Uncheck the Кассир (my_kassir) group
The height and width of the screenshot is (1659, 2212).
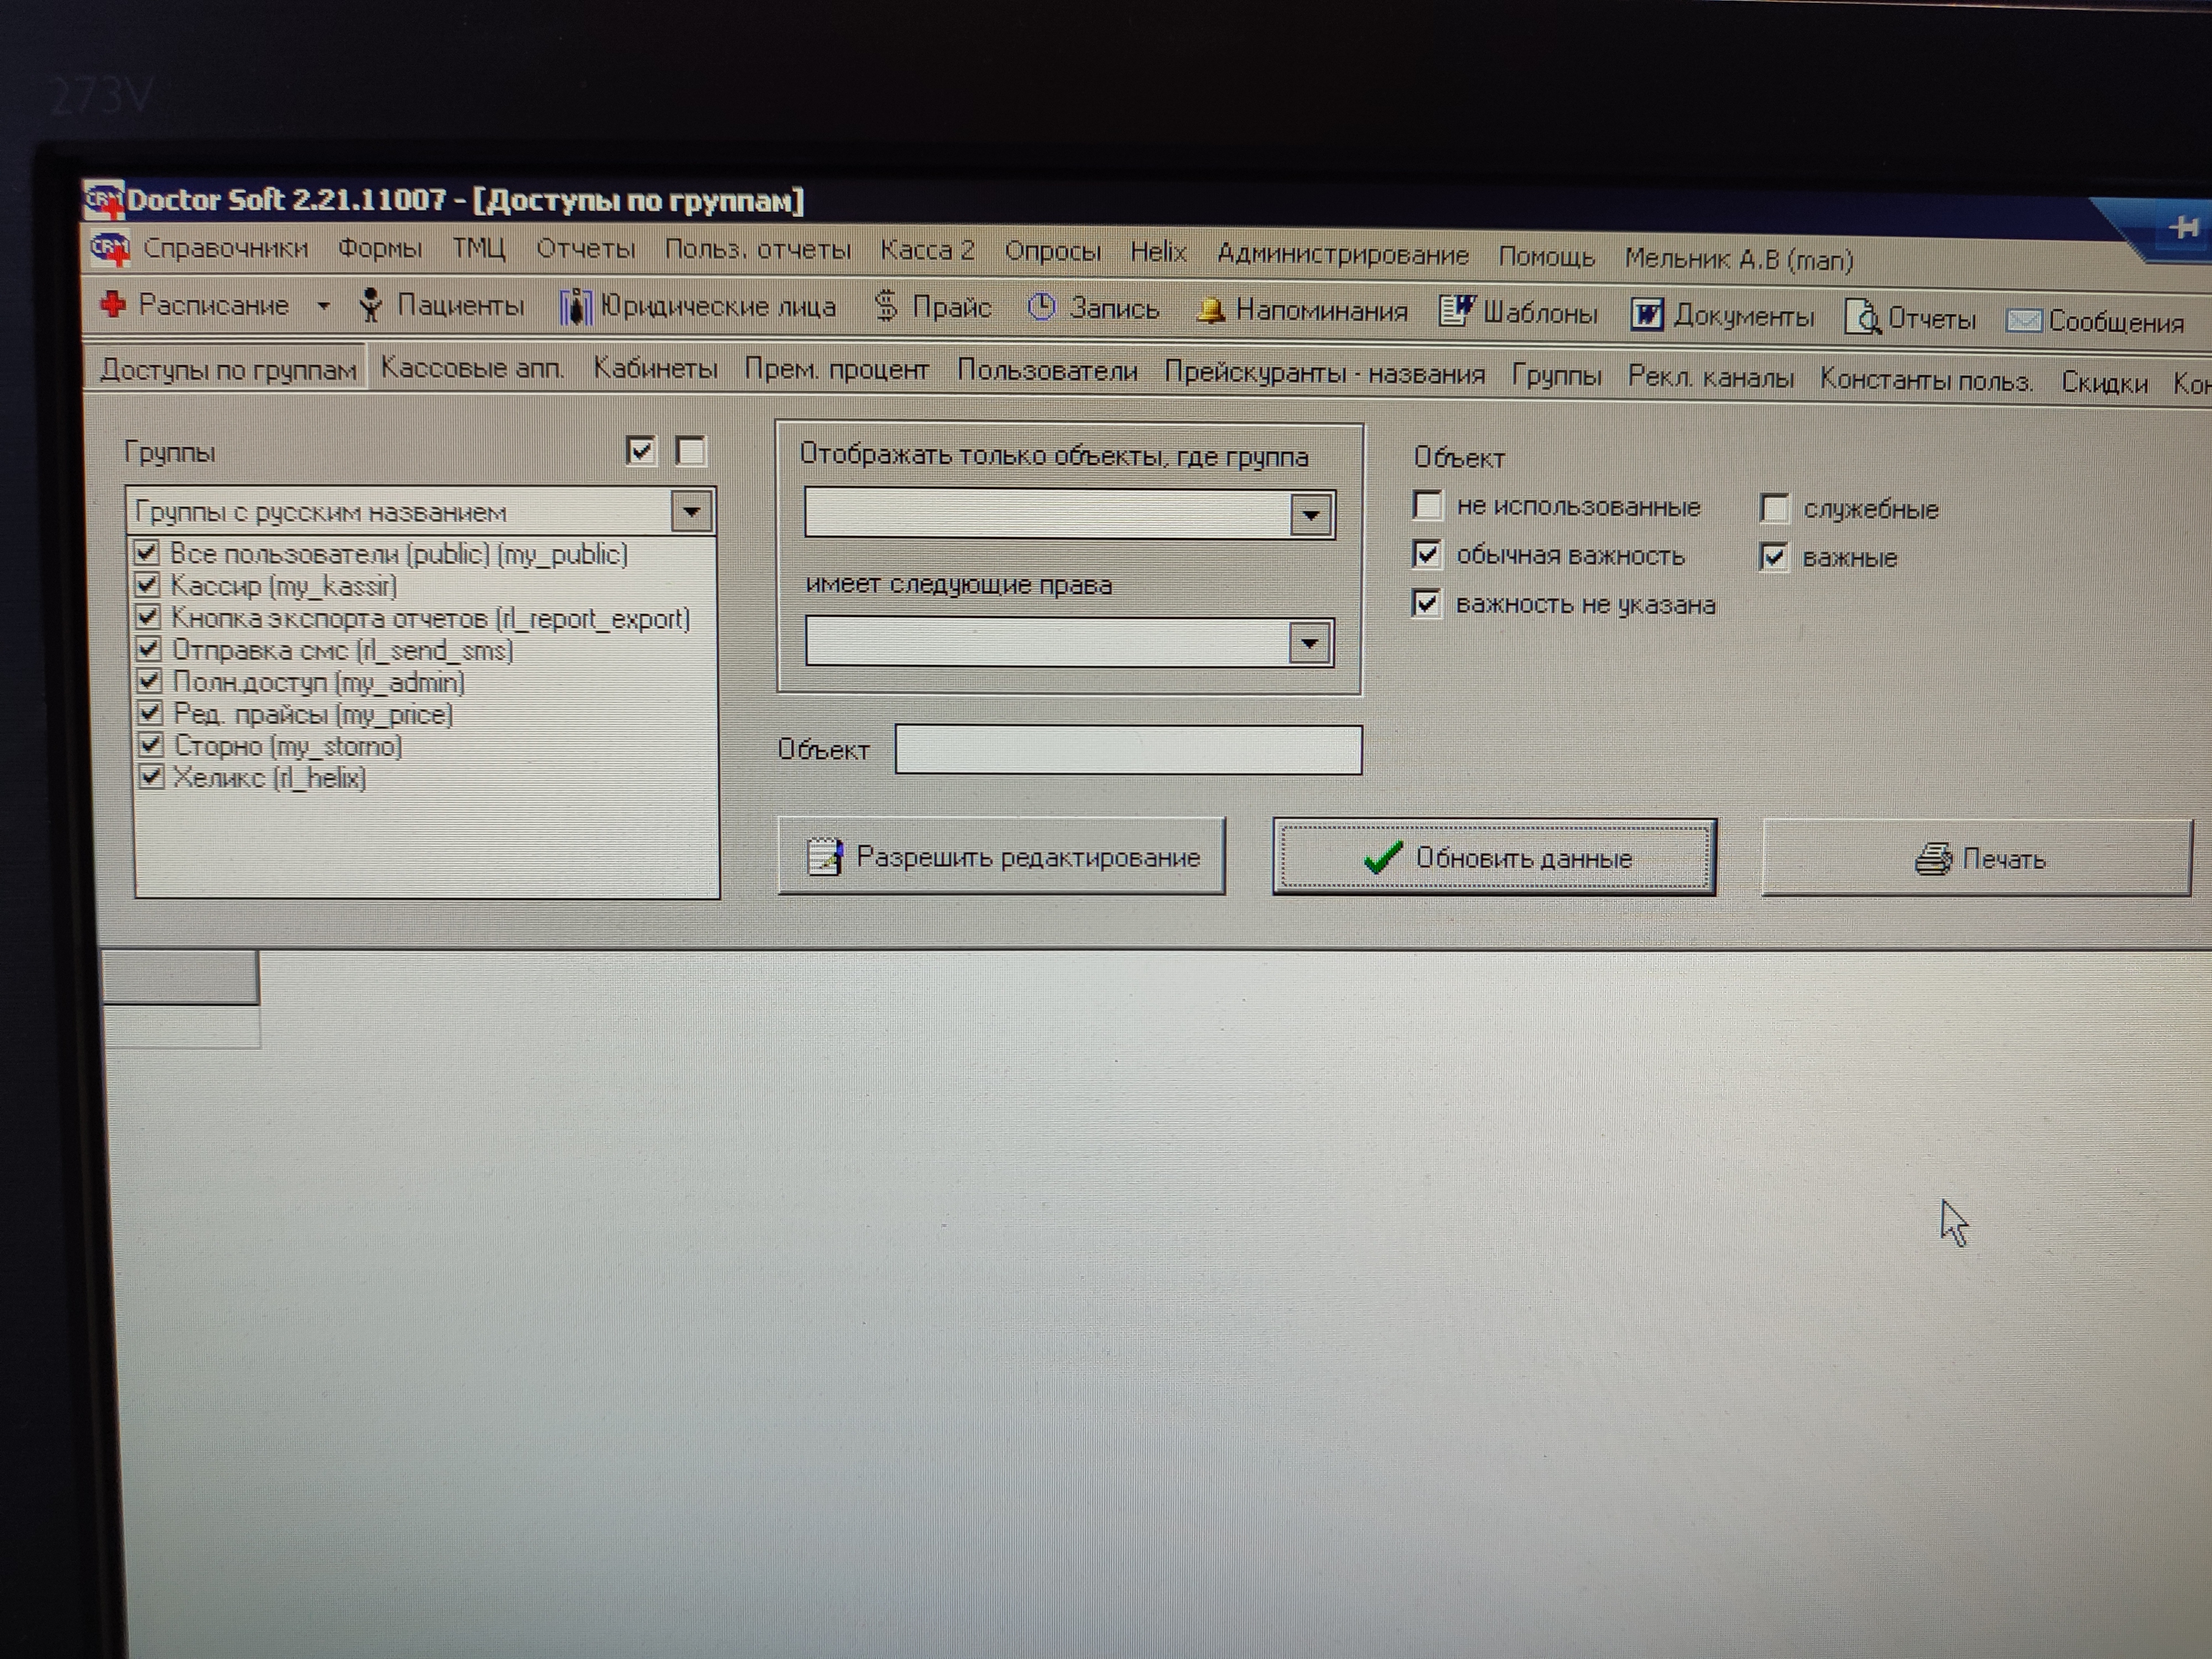pyautogui.click(x=148, y=585)
